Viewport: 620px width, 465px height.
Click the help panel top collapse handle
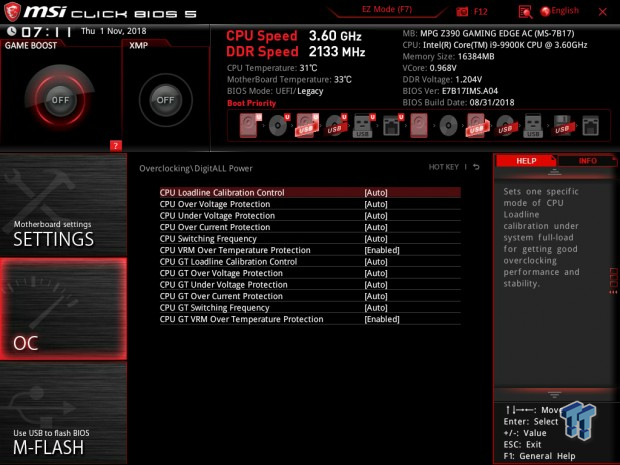click(x=554, y=172)
